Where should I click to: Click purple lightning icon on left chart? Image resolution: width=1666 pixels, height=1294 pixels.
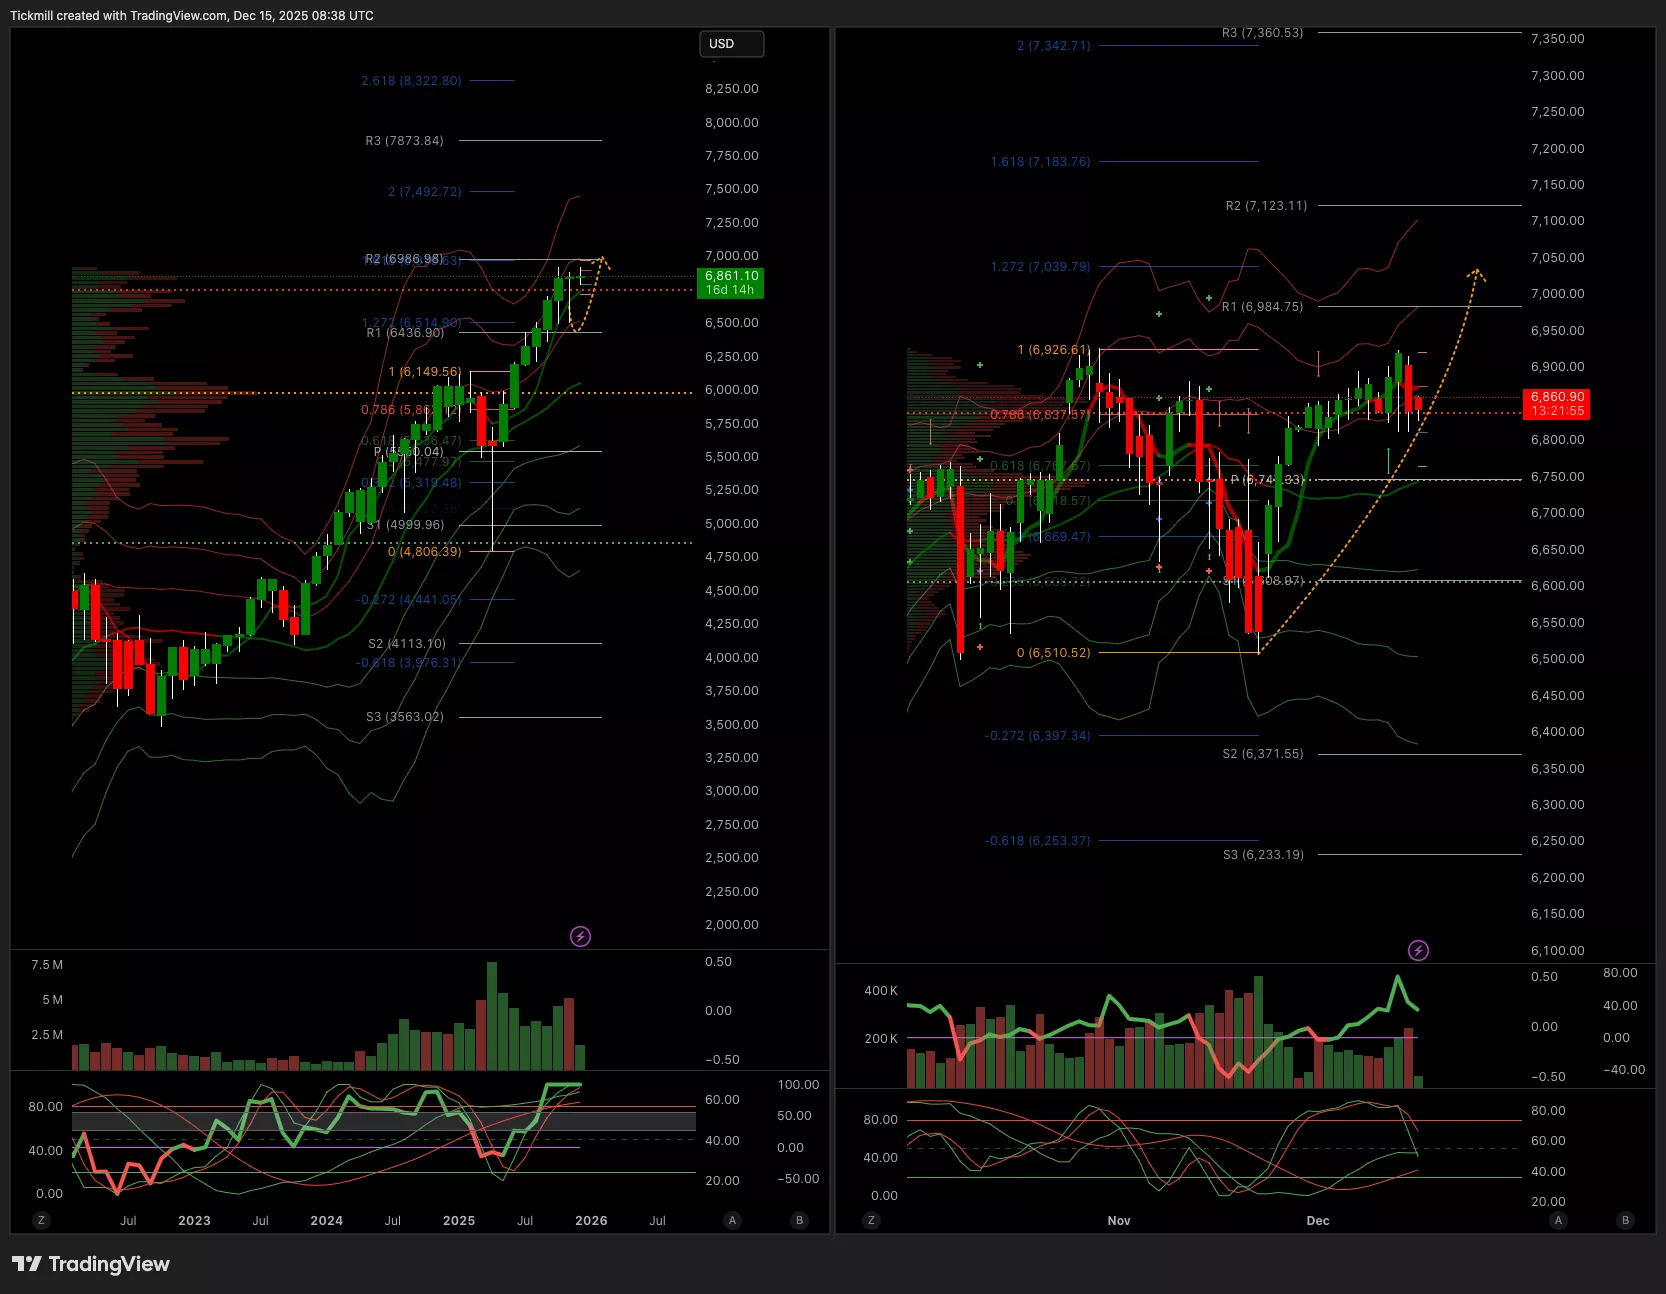pyautogui.click(x=580, y=936)
